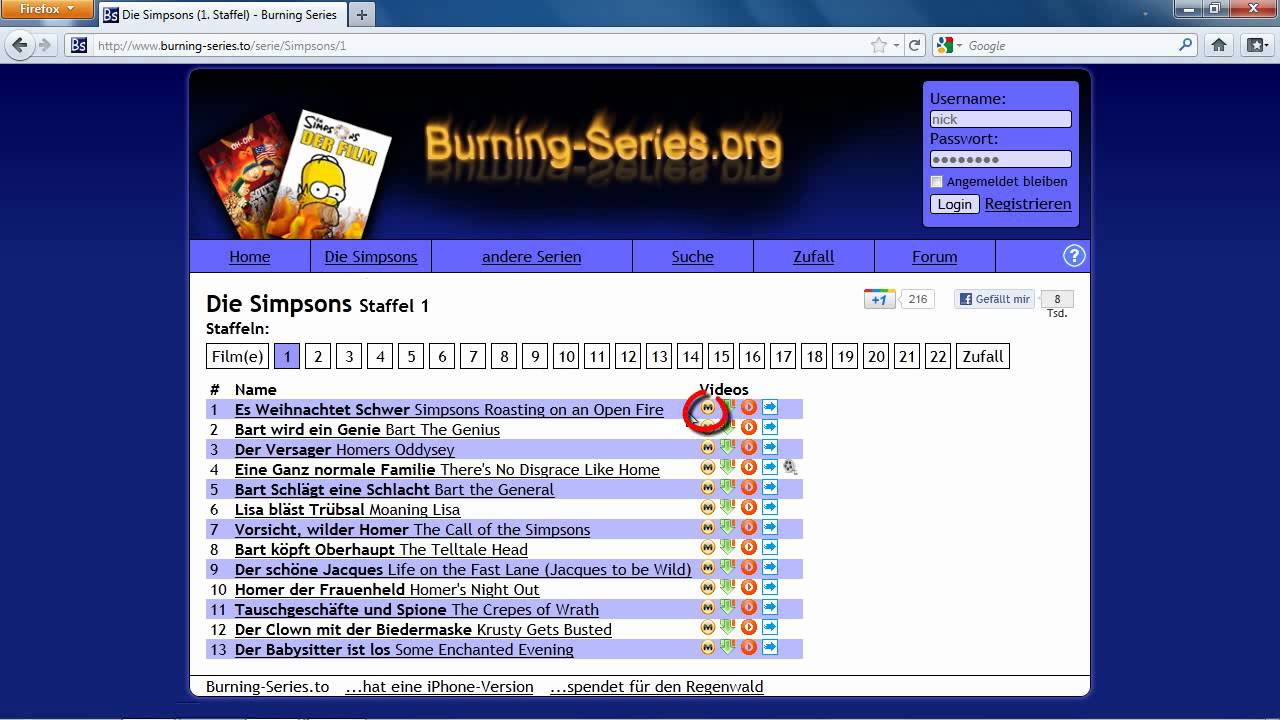Viewport: 1280px width, 720px height.
Task: Select the Die Simpsons browser tab
Action: (x=222, y=15)
